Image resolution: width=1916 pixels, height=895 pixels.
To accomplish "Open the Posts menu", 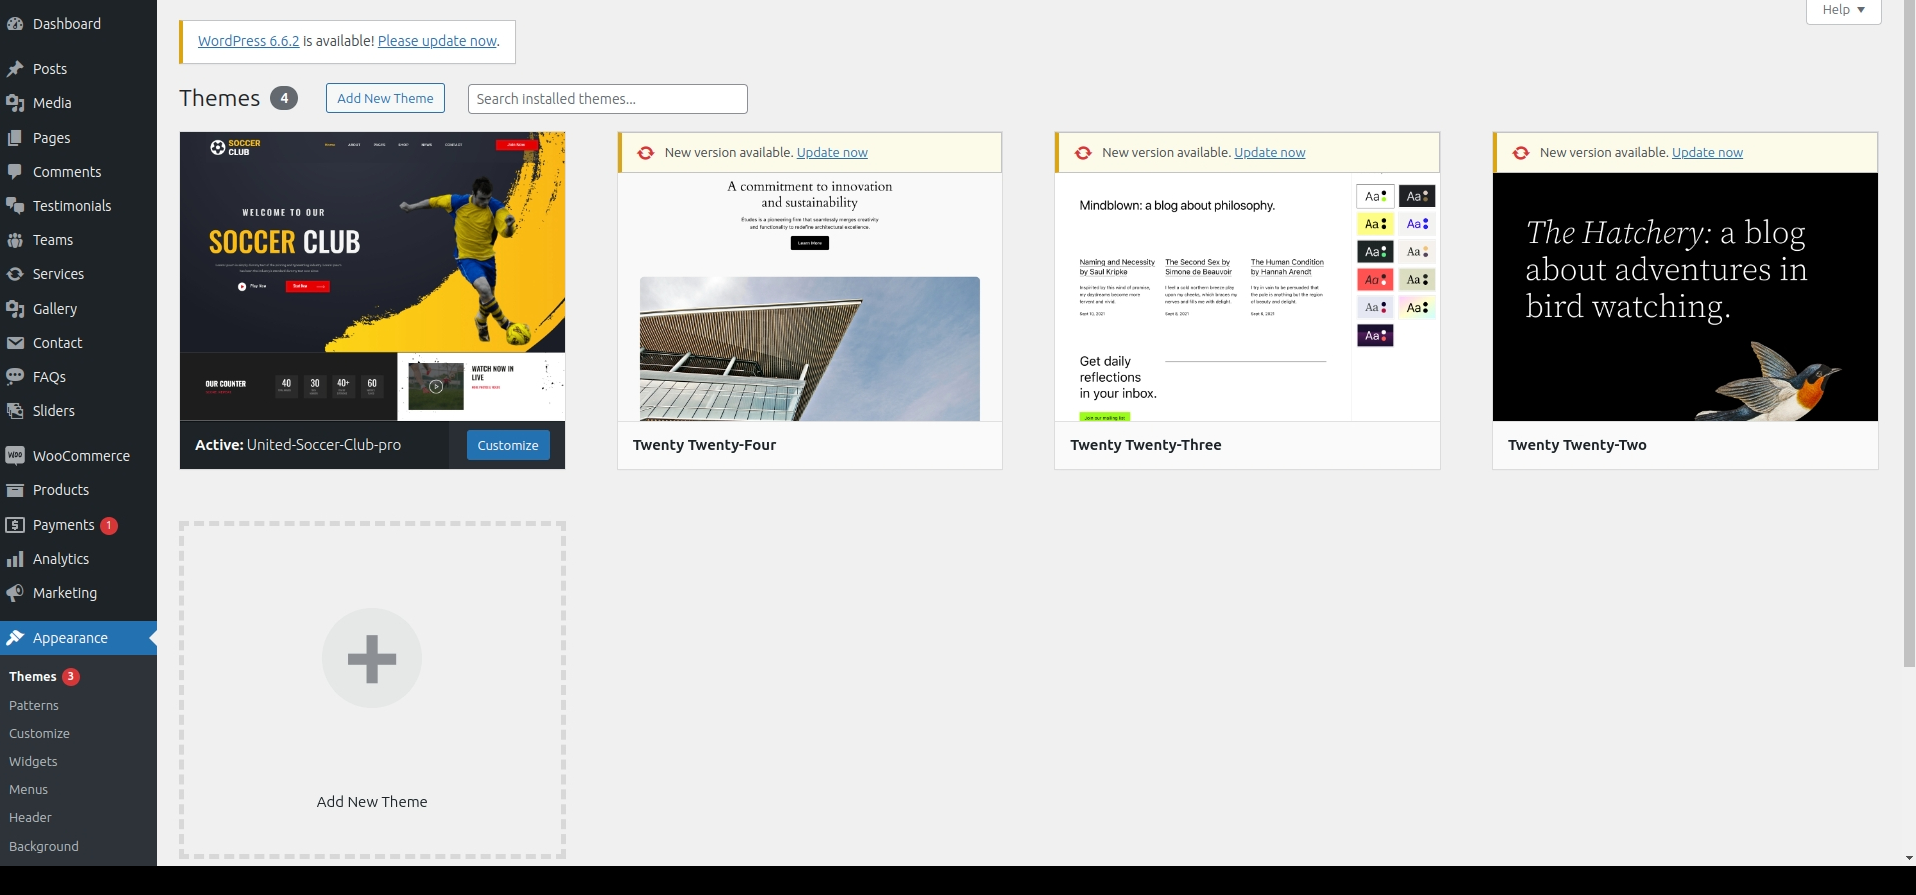I will tap(78, 69).
